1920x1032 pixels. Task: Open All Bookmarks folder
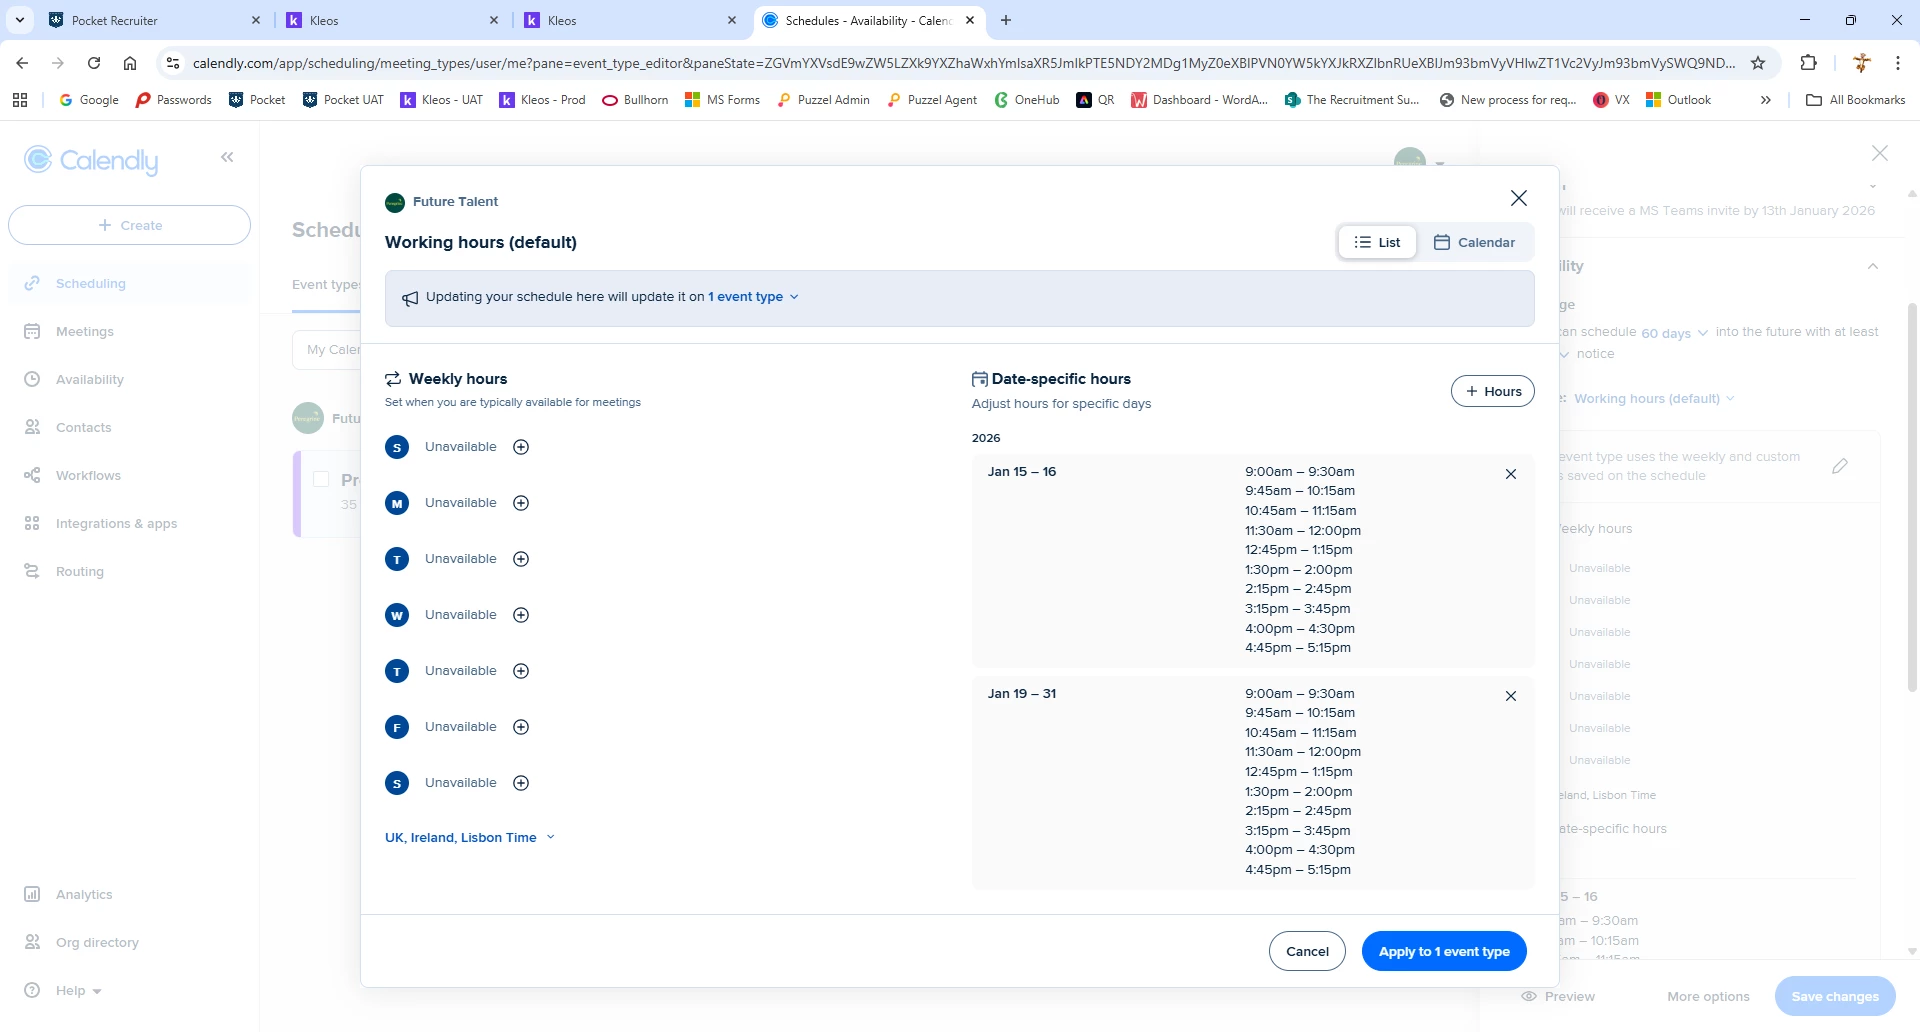click(1856, 100)
